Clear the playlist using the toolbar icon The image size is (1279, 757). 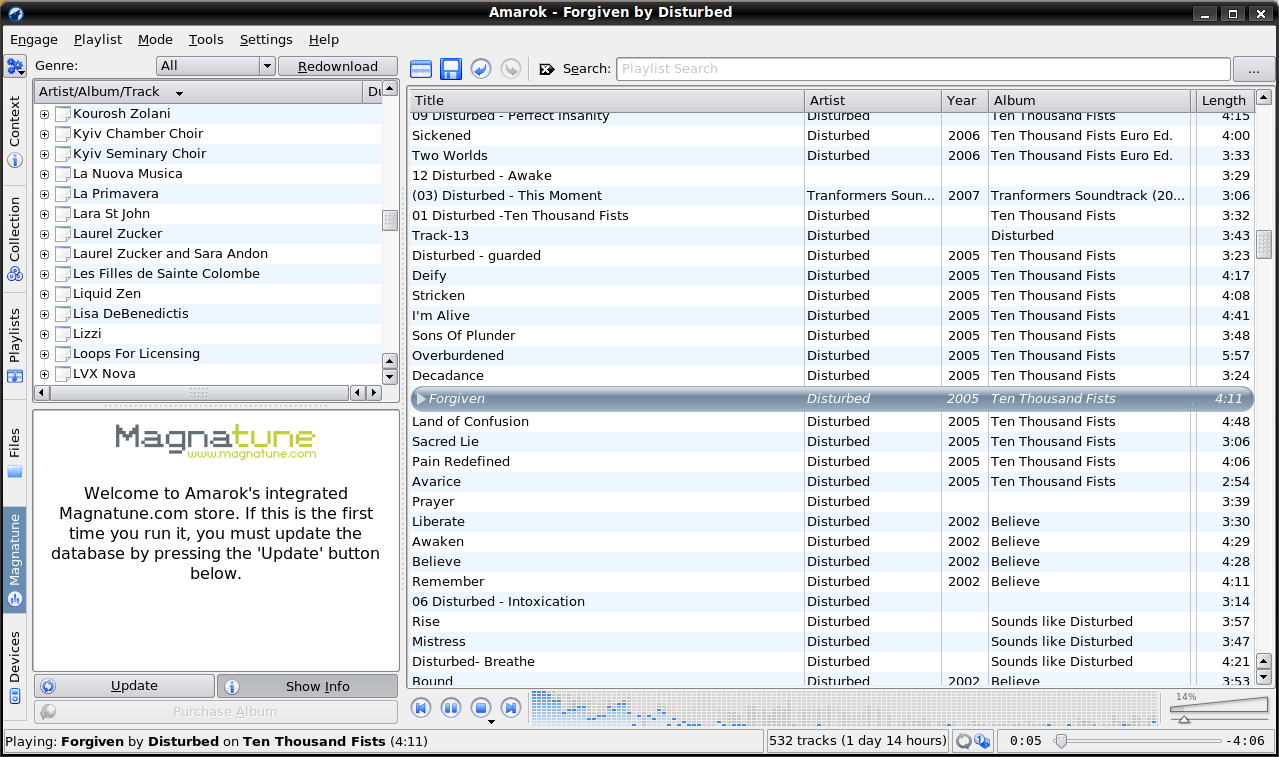tap(421, 69)
